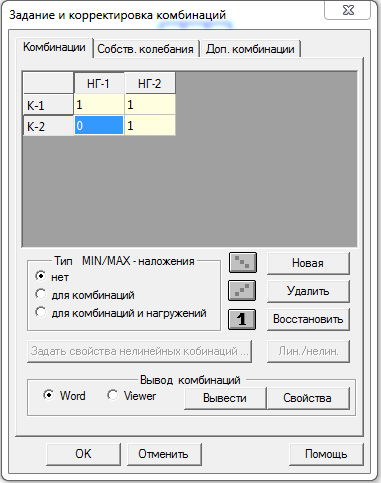
Task: Click the ascending diagonal dots icon button
Action: (x=242, y=291)
